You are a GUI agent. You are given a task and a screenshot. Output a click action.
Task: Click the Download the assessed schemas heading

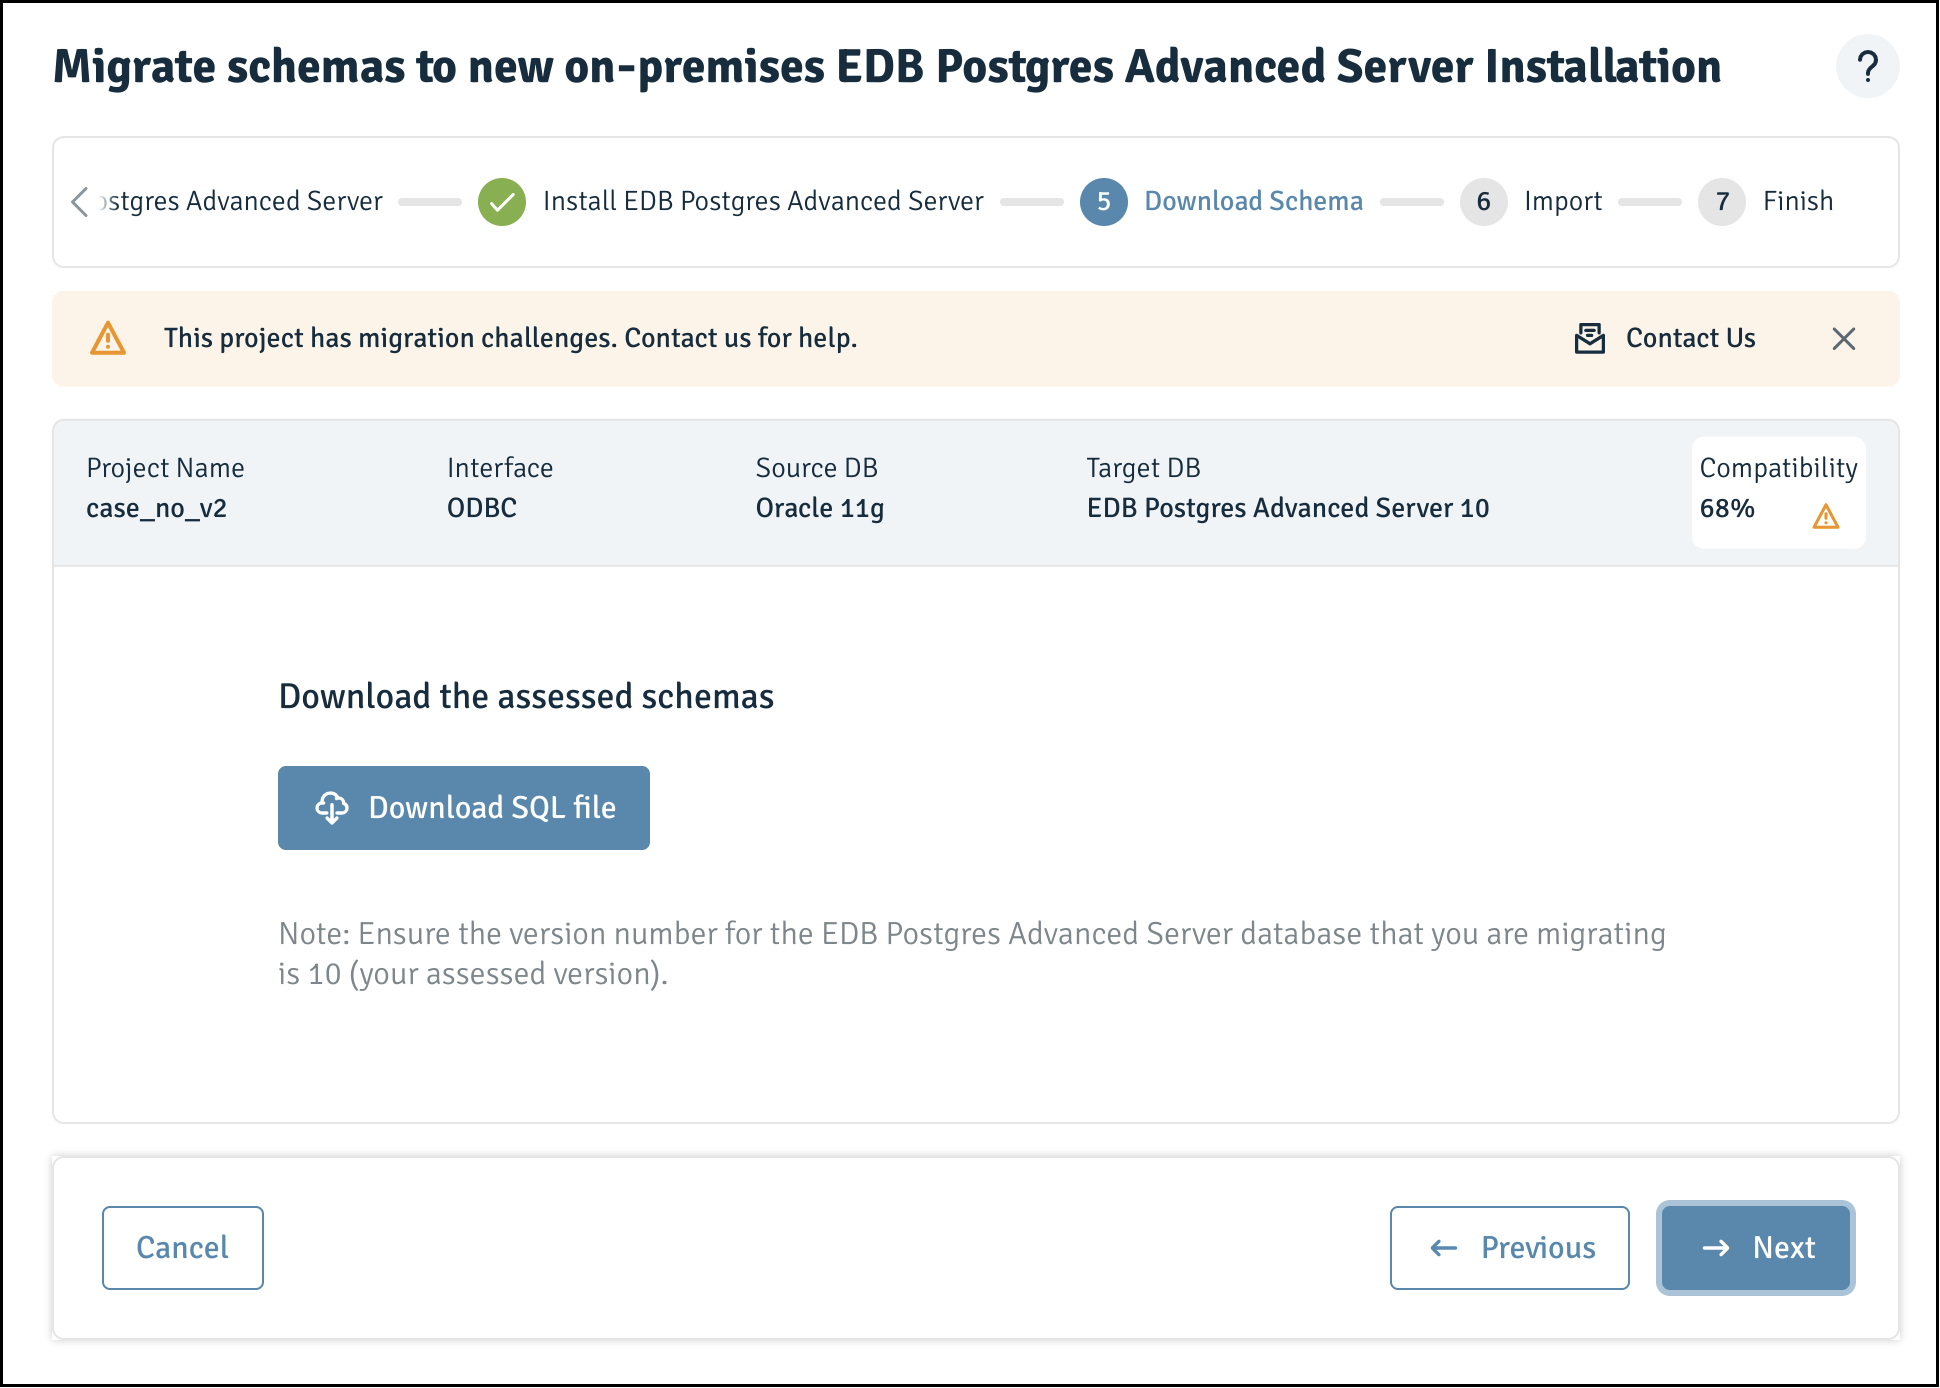526,697
